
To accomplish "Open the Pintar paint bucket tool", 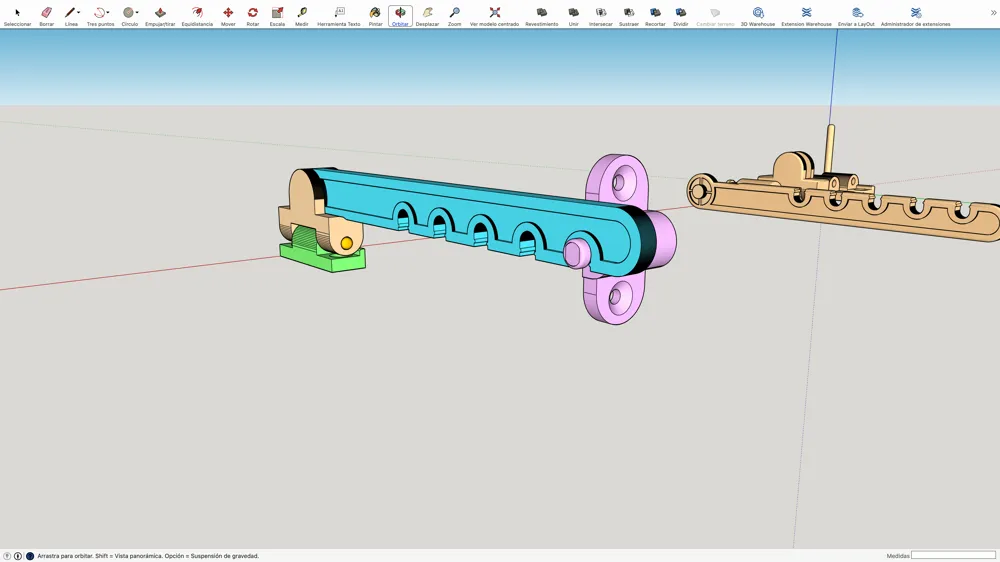I will click(375, 15).
